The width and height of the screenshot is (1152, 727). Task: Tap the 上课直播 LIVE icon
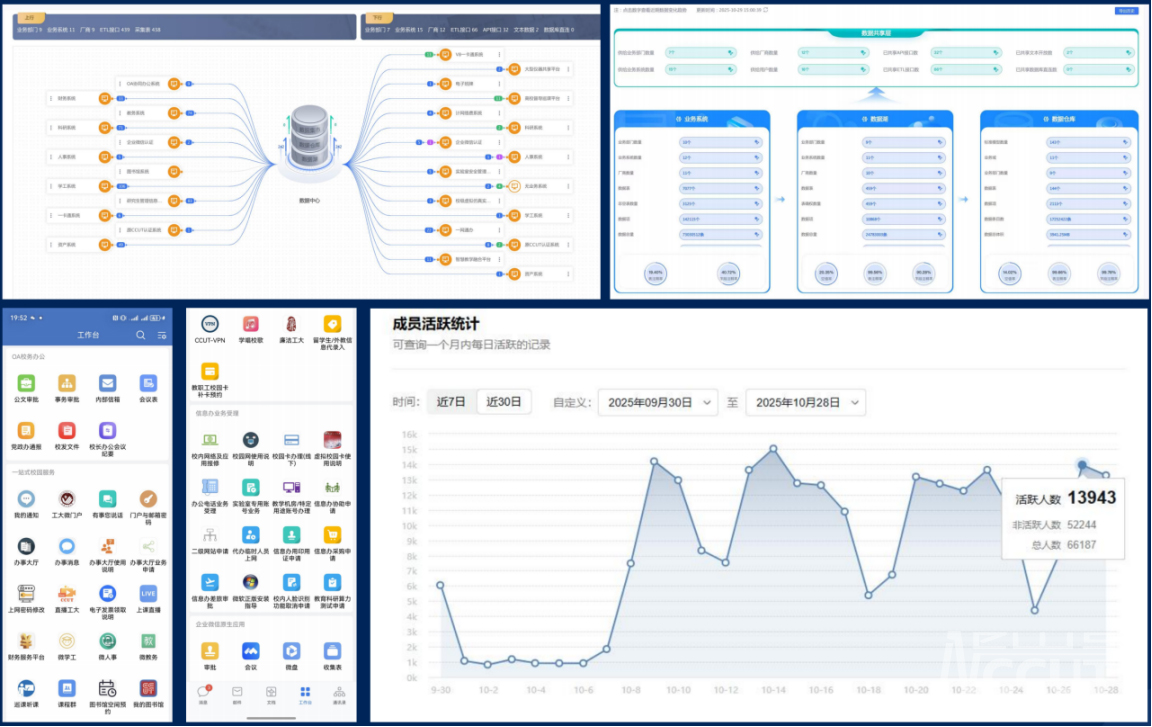point(148,595)
